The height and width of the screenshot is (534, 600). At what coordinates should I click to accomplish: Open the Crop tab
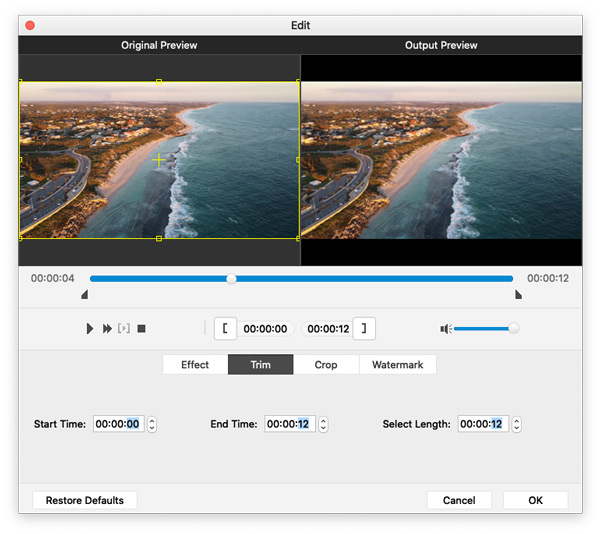[326, 365]
